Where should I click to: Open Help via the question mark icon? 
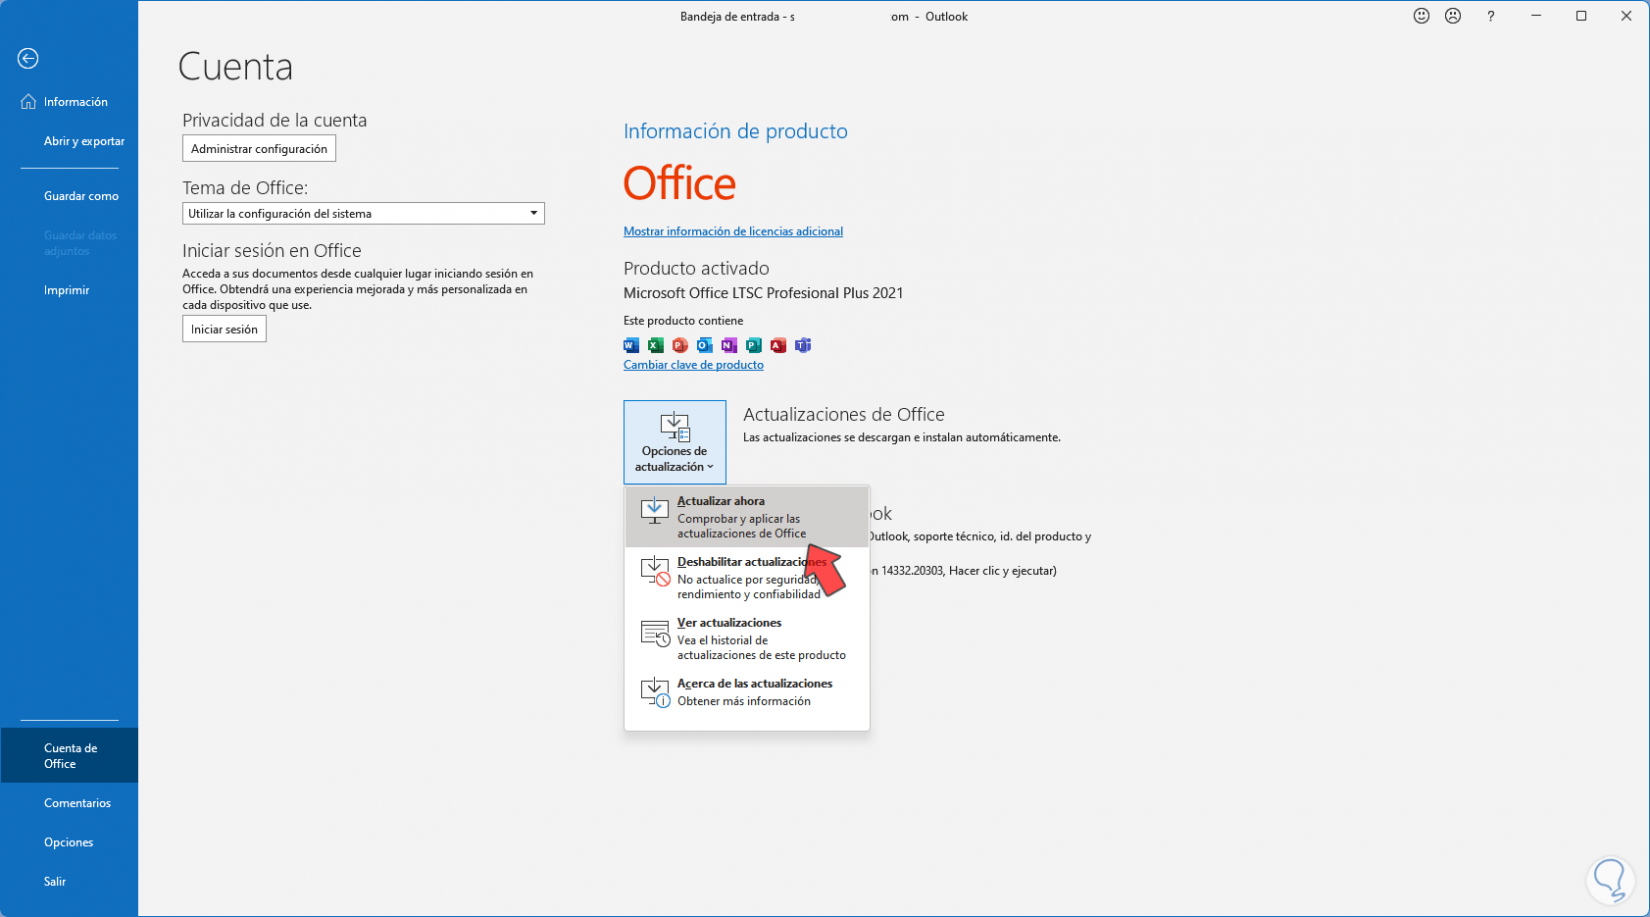click(x=1491, y=16)
